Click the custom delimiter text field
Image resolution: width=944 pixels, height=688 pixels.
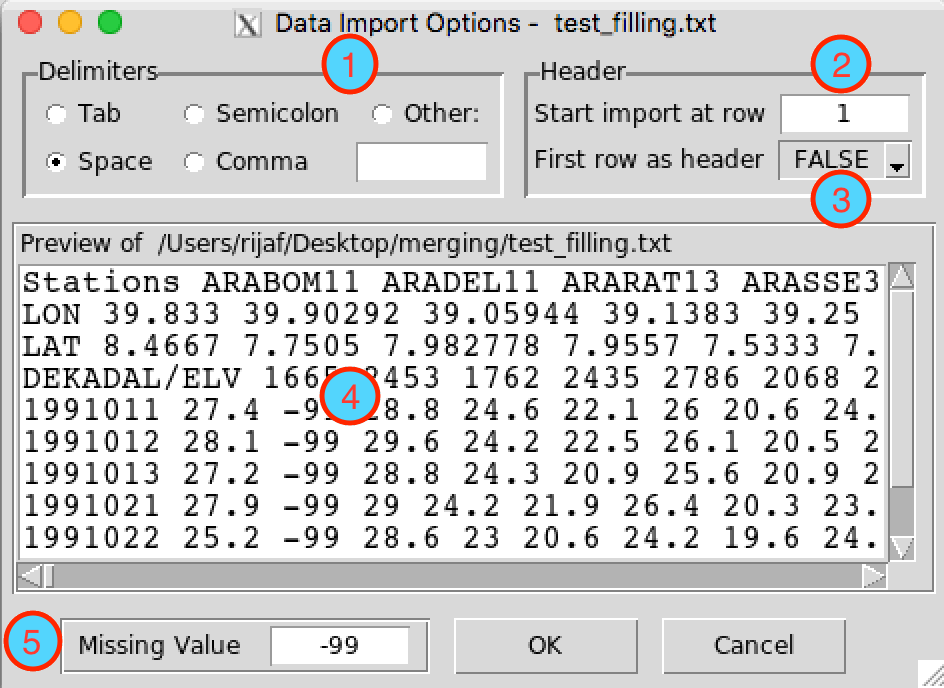421,161
